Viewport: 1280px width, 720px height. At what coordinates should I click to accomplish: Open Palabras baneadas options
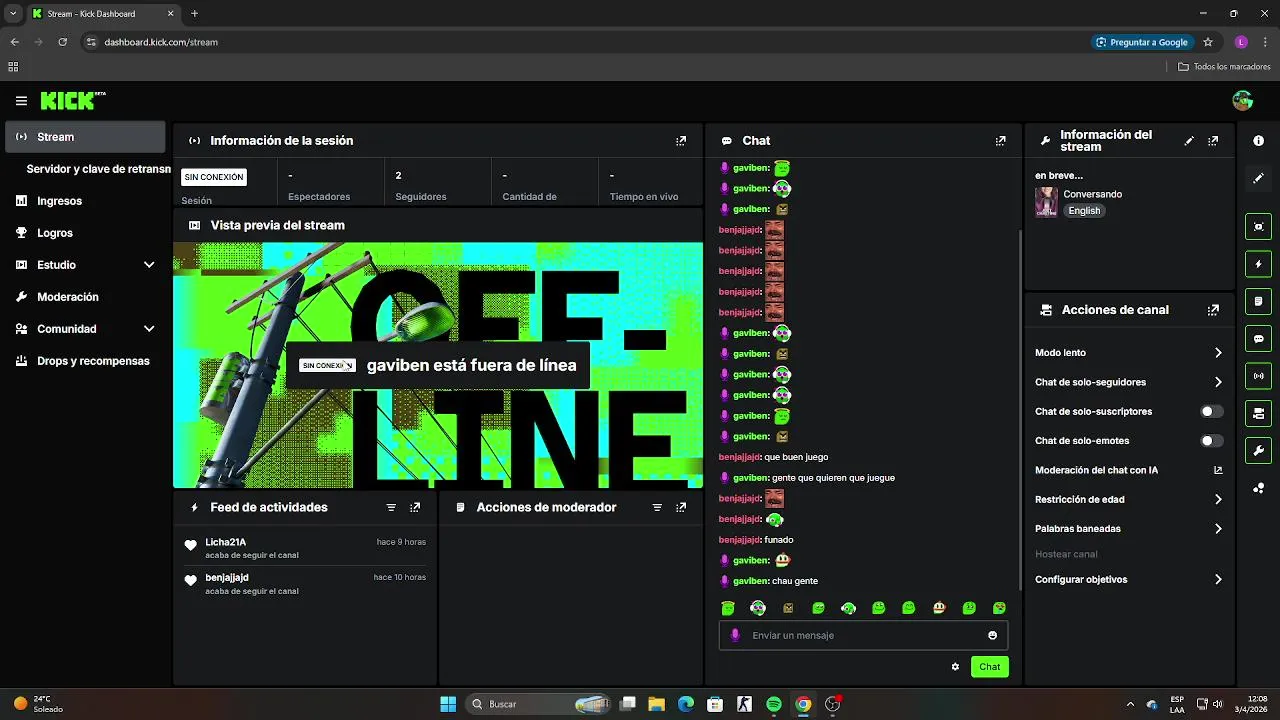(1129, 528)
